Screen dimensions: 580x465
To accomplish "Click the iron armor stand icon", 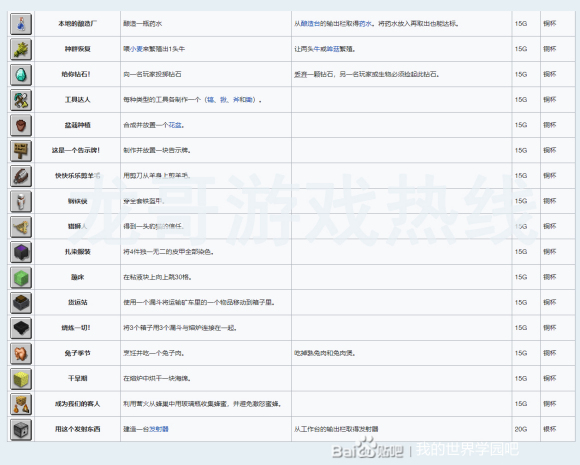I will [21, 201].
